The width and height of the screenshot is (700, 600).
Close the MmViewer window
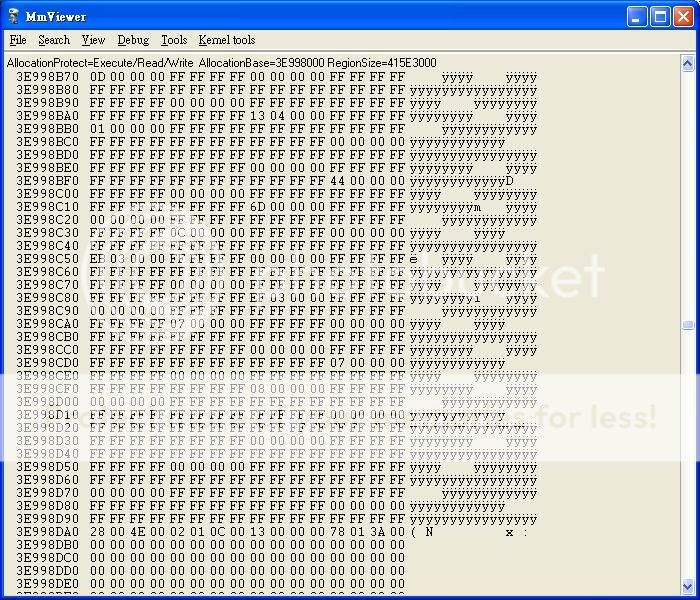[682, 16]
